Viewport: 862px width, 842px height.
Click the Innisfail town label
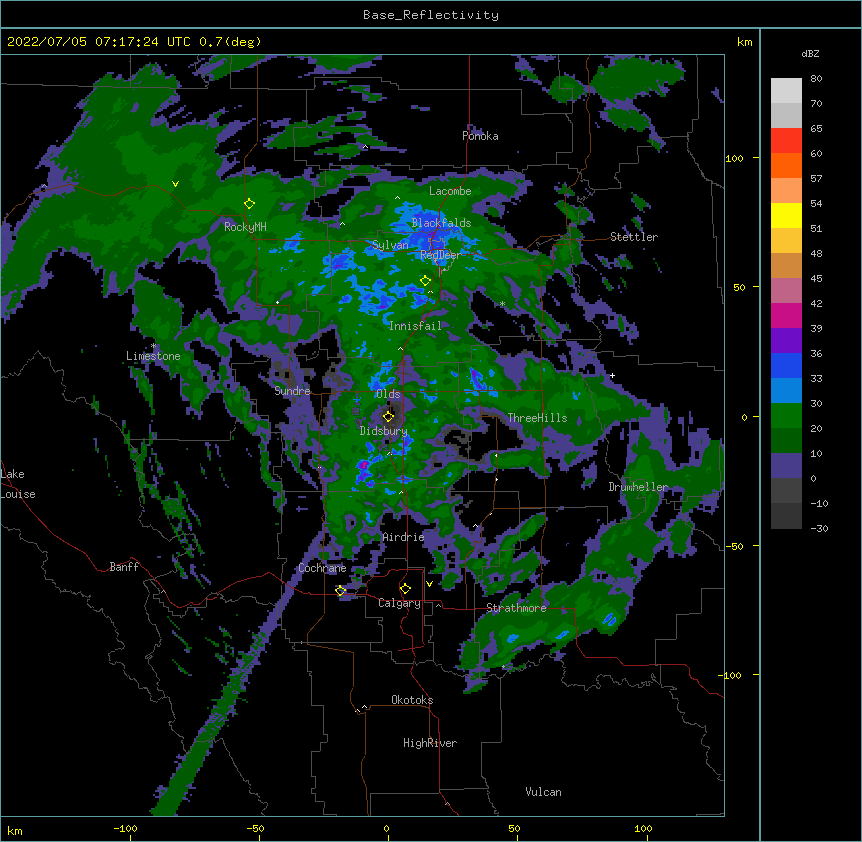click(415, 326)
